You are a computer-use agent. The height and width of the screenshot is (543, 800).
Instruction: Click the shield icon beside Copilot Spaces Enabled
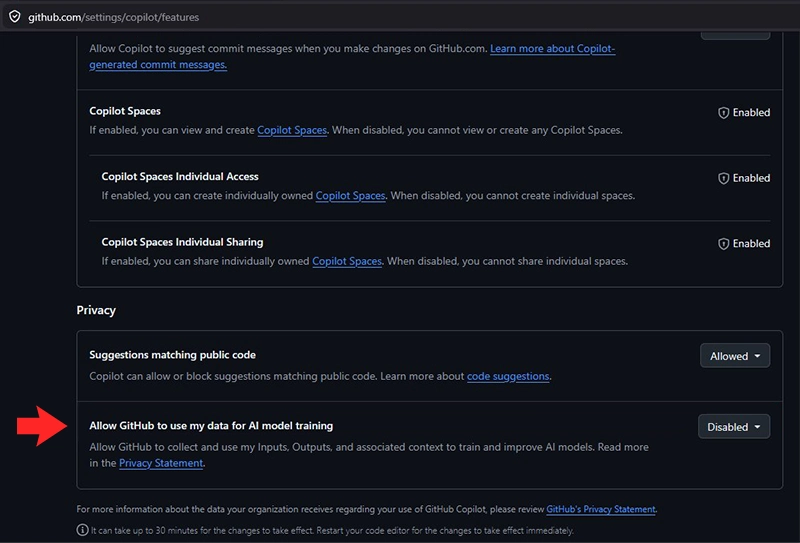click(x=723, y=113)
